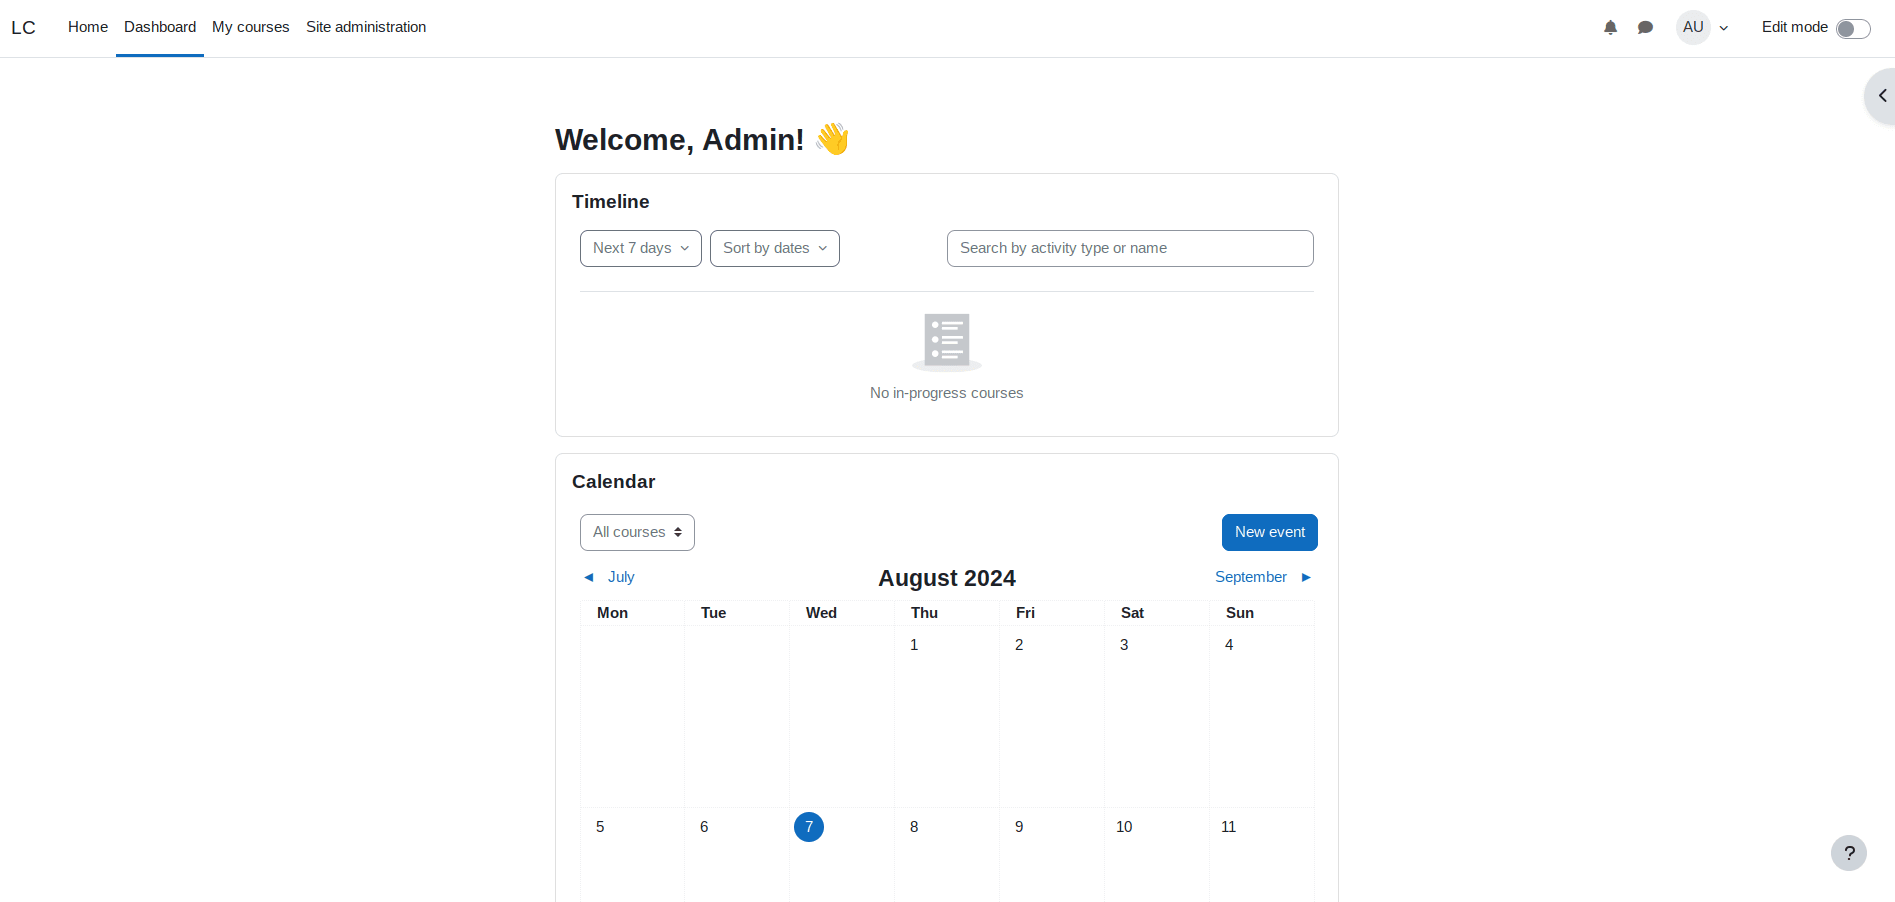Viewport: 1895px width, 902px height.
Task: Open the messaging speech bubble icon
Action: pos(1645,28)
